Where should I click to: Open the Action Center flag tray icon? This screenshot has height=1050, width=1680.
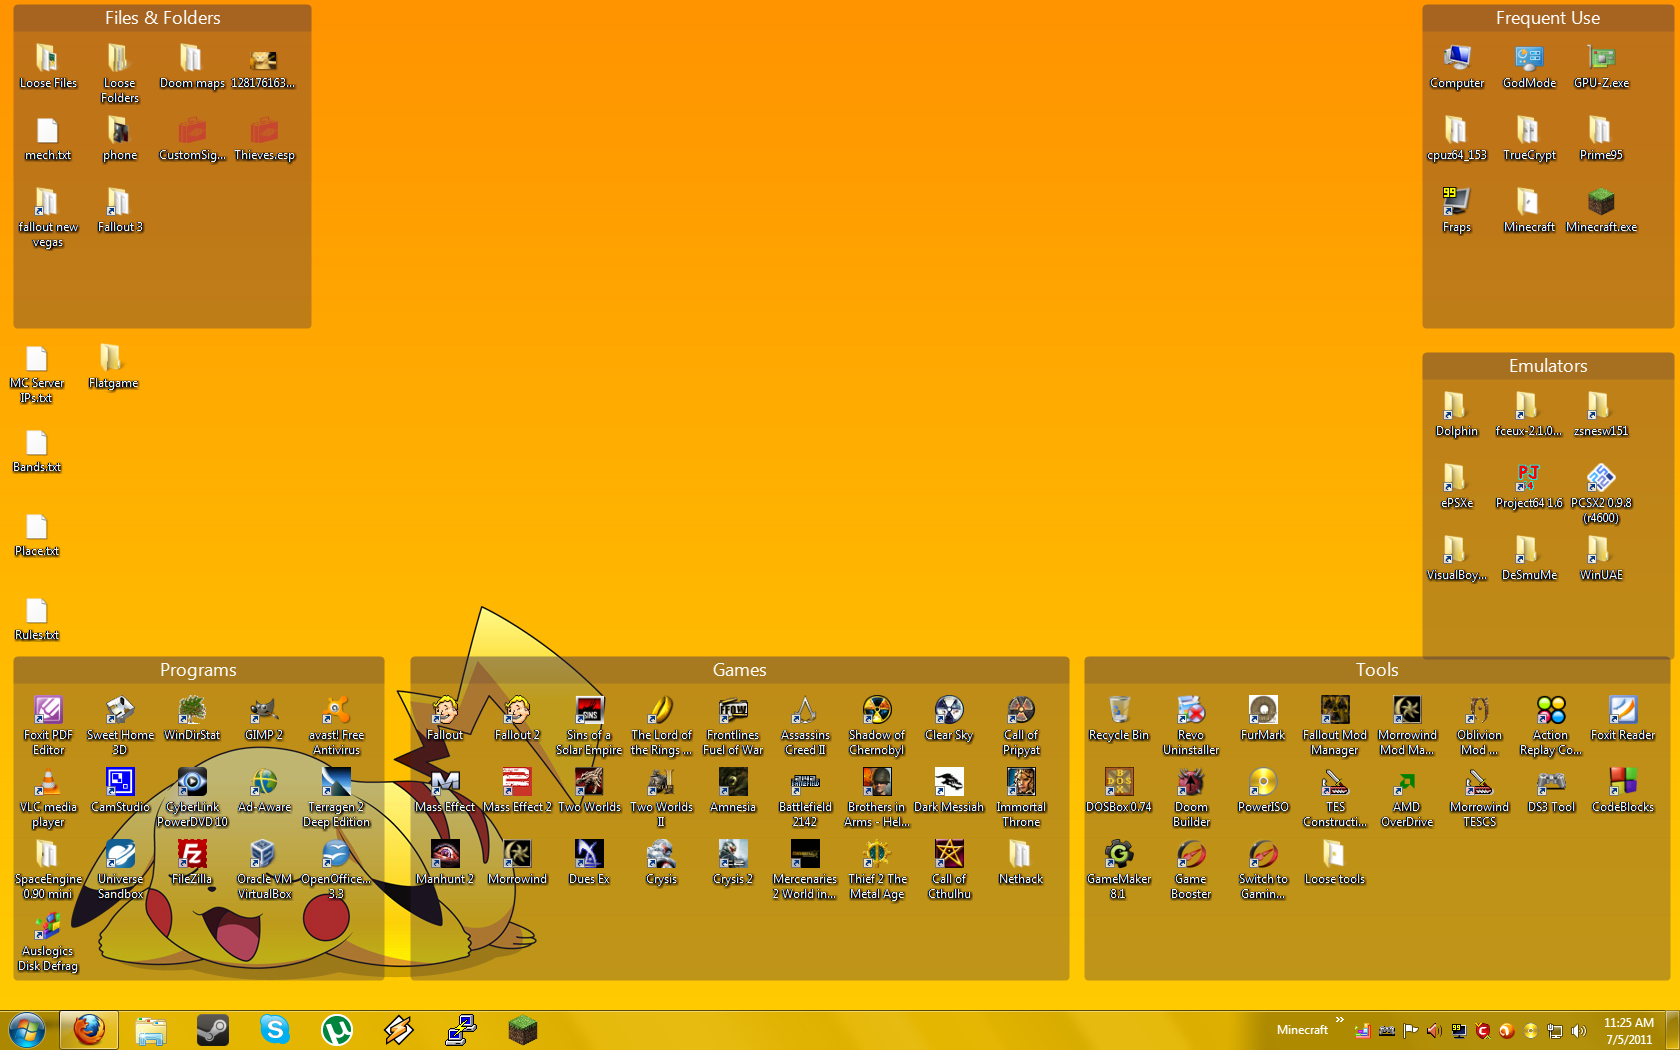1410,1031
